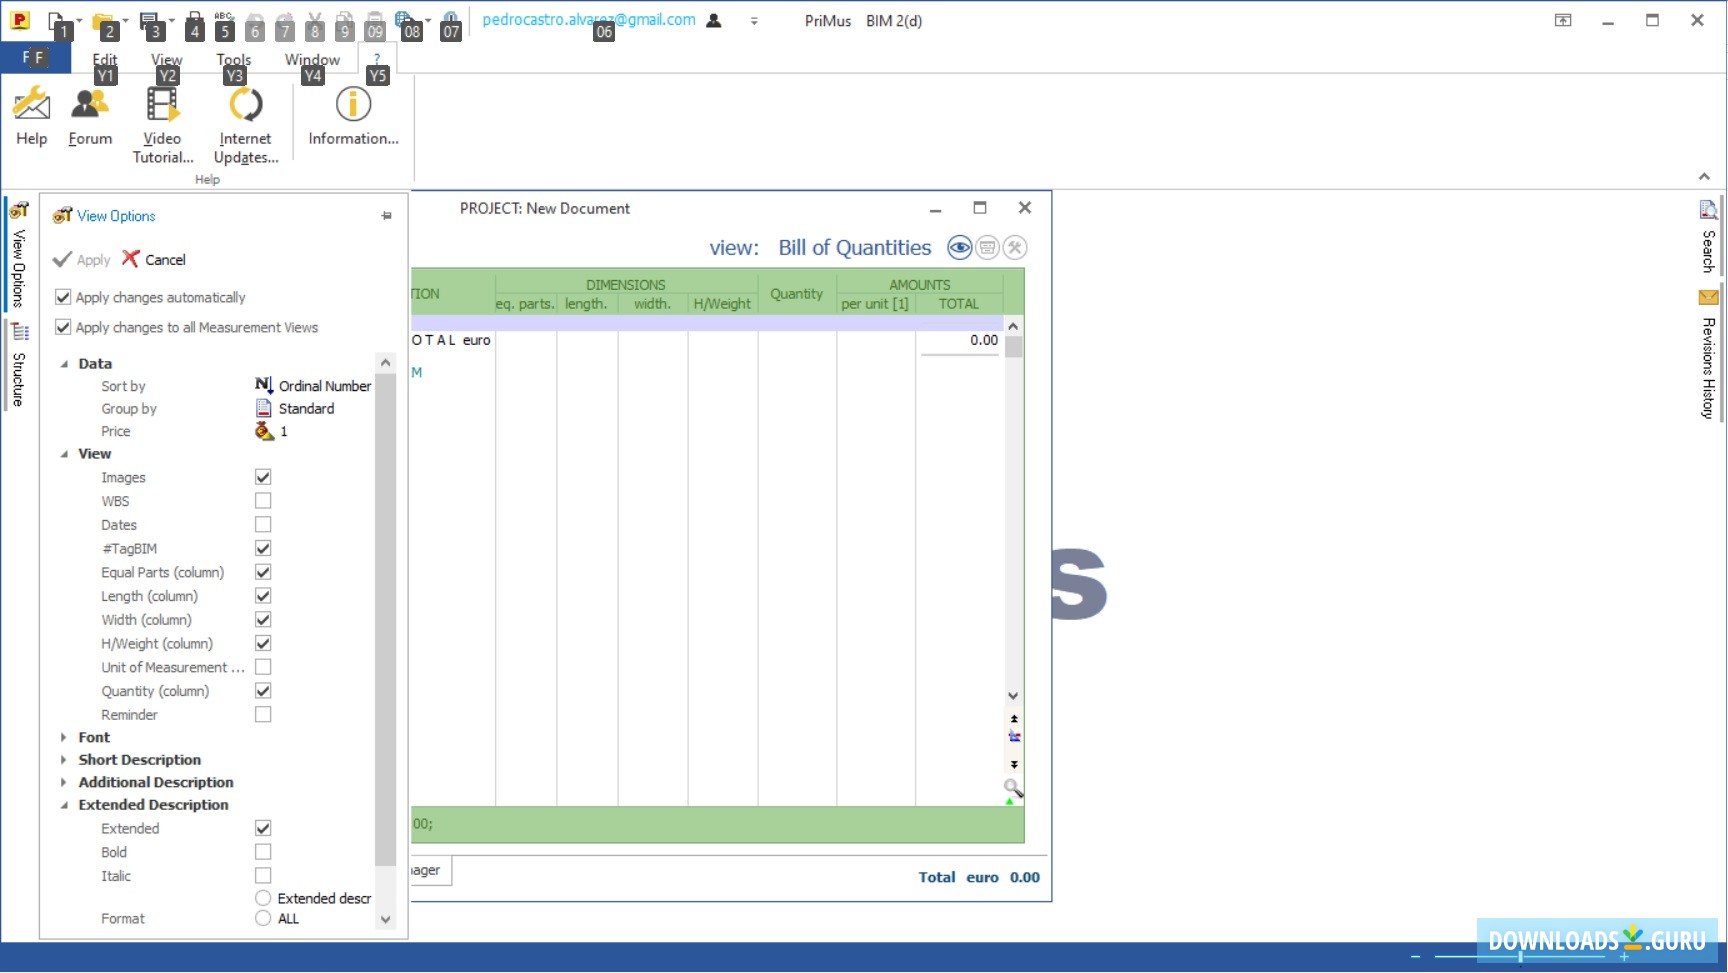Expand the Short Description section

pyautogui.click(x=64, y=760)
